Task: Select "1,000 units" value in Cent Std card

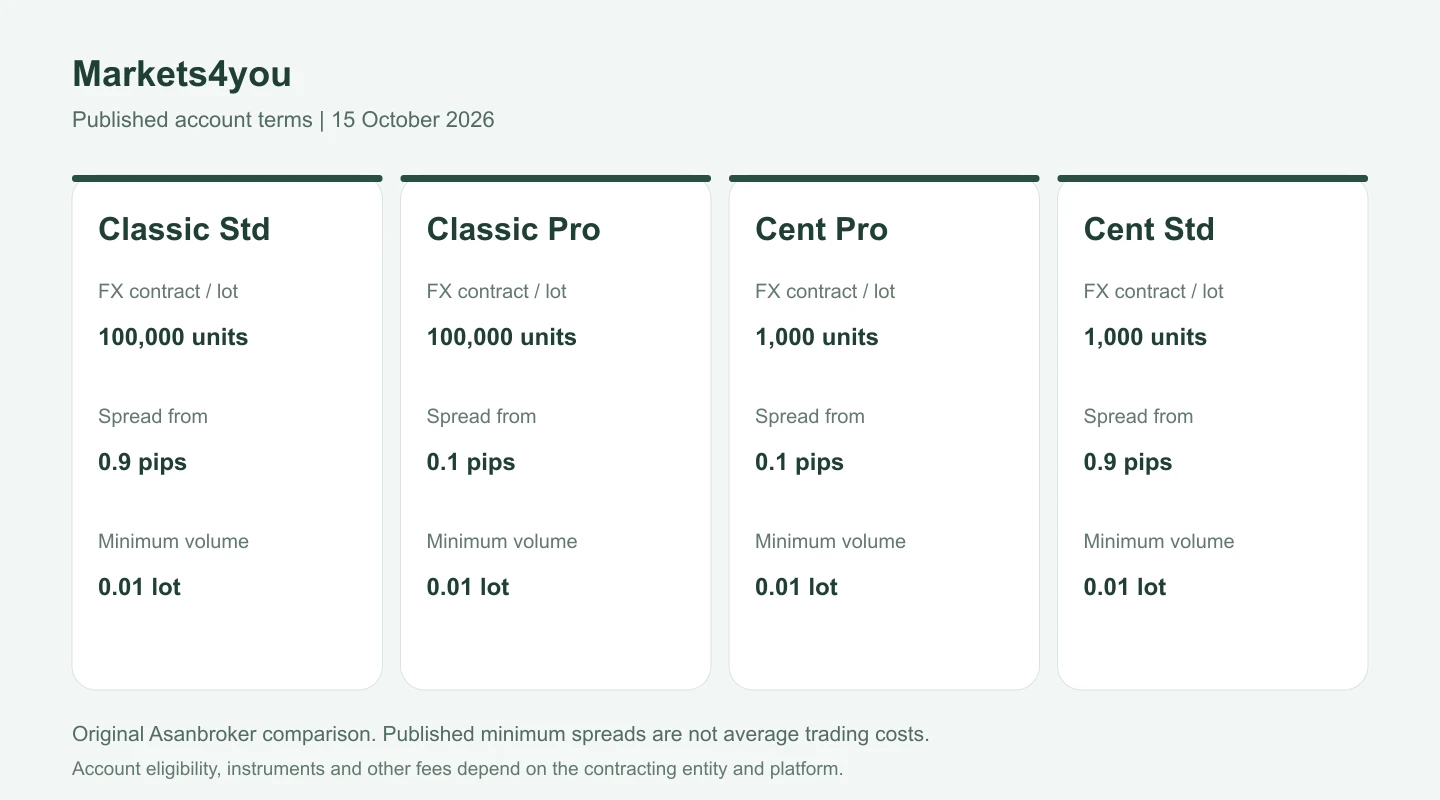Action: tap(1145, 337)
